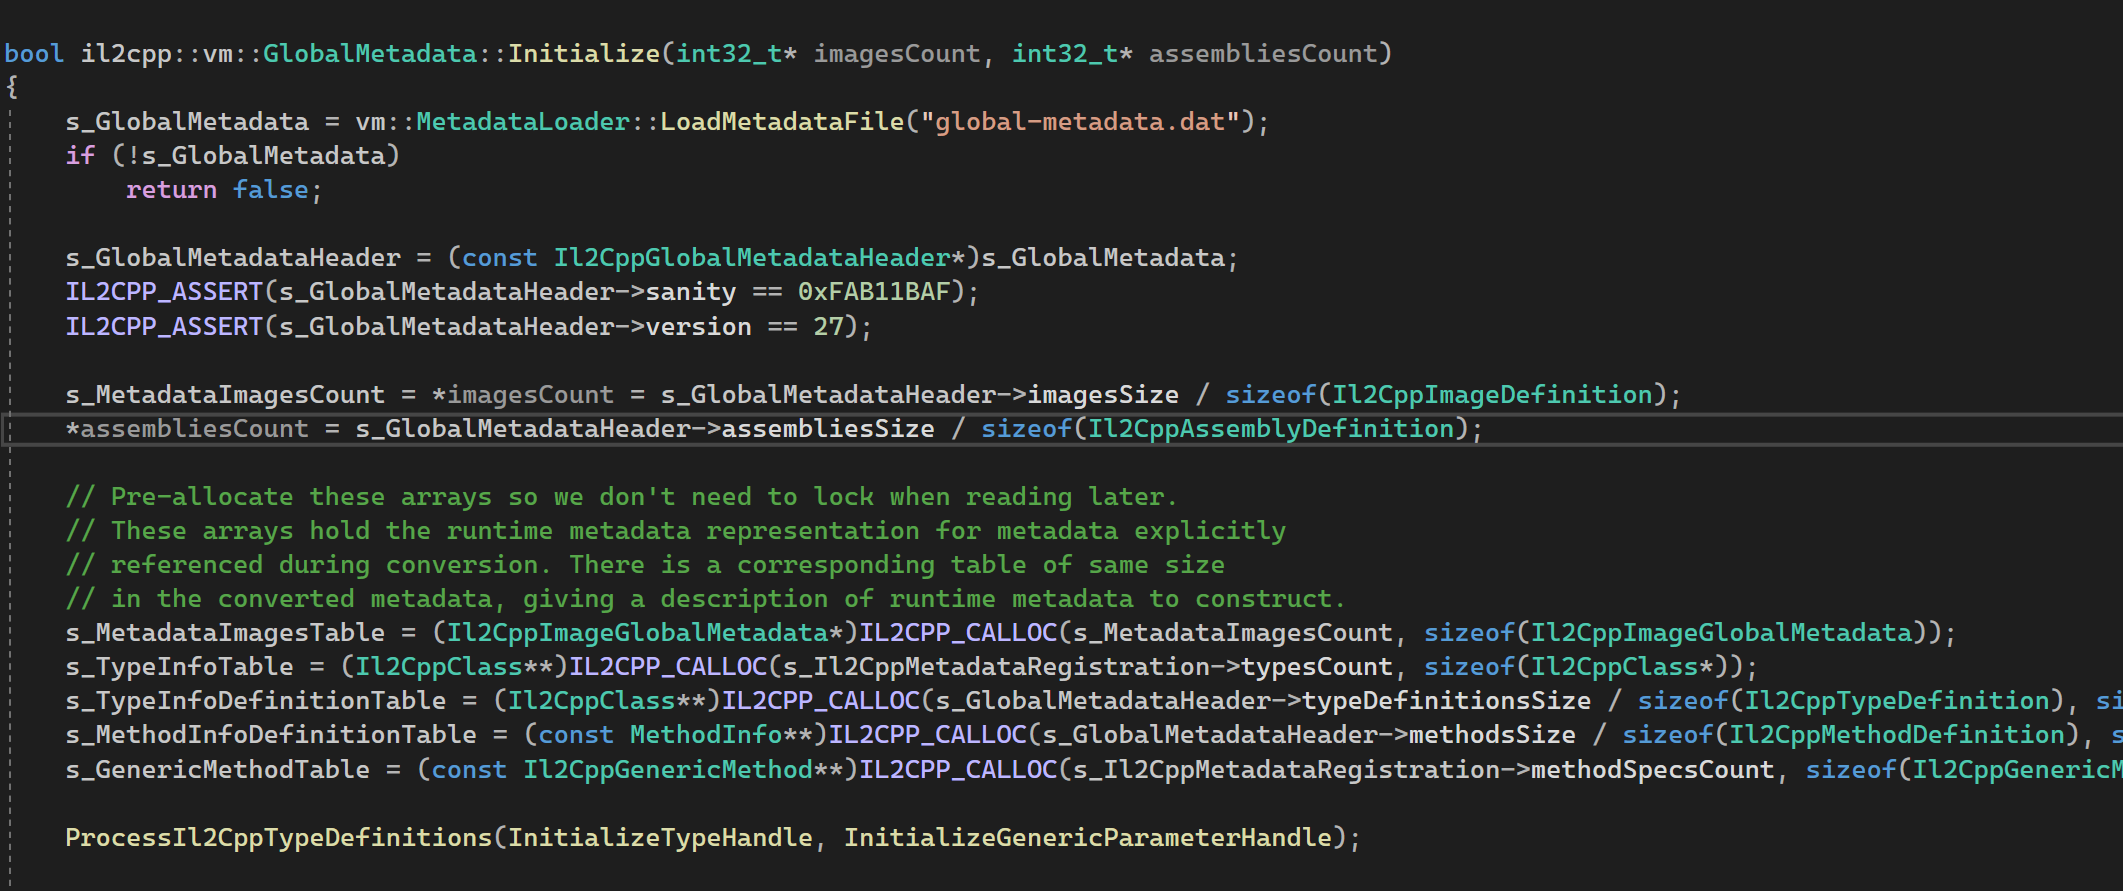
Task: Click '*assembliesCount' at the start of the highlighted line
Action: tap(187, 429)
